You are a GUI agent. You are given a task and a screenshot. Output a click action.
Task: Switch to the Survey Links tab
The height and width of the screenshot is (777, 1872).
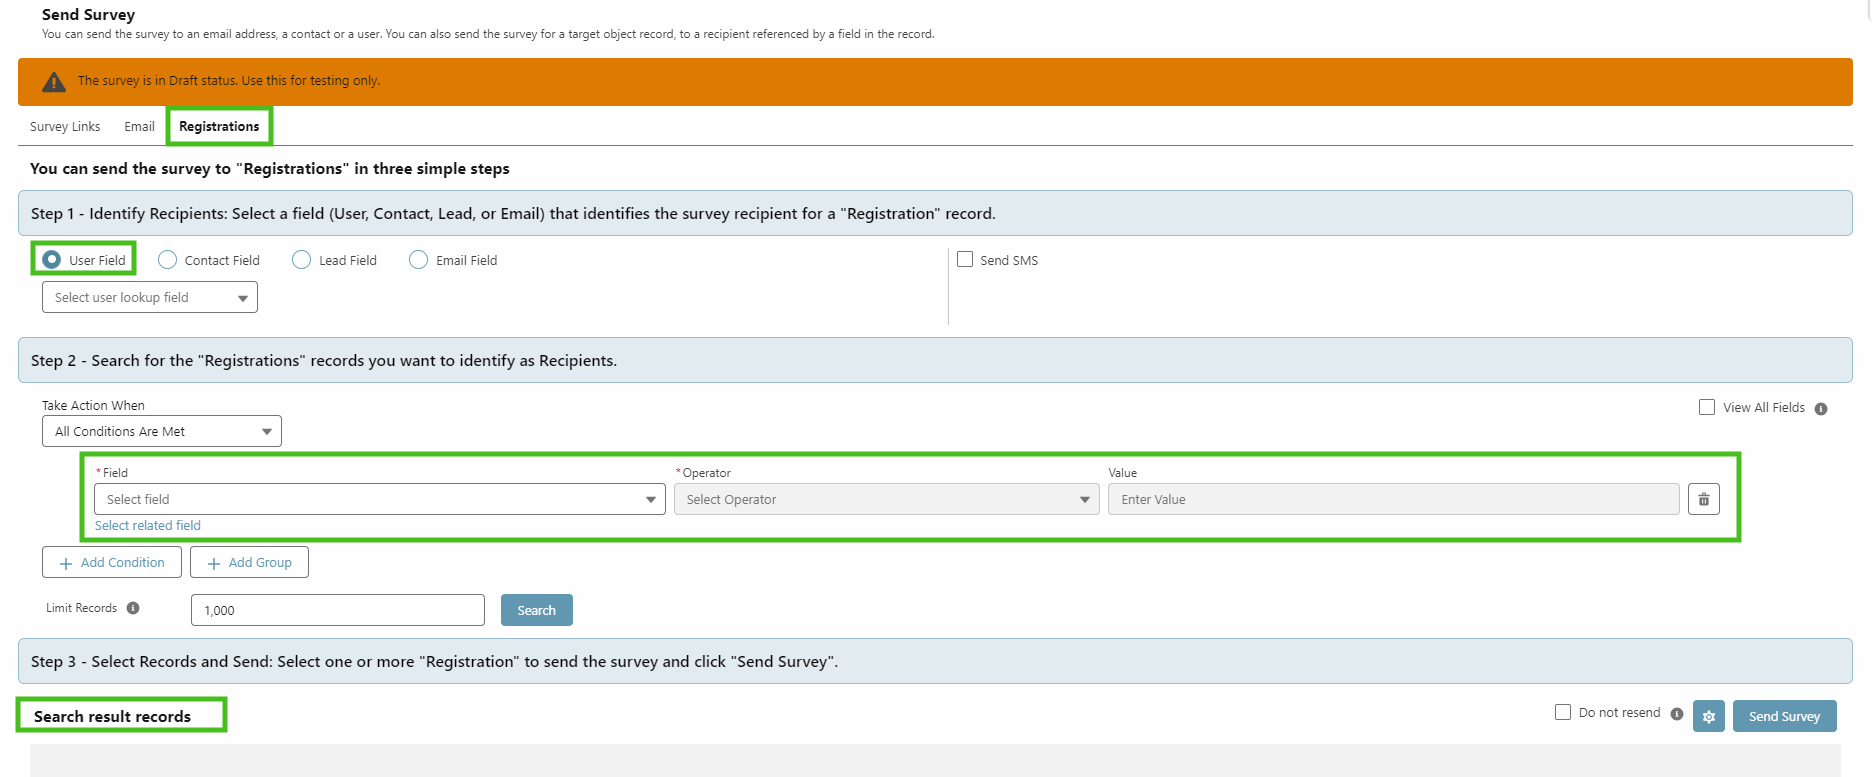click(x=65, y=127)
